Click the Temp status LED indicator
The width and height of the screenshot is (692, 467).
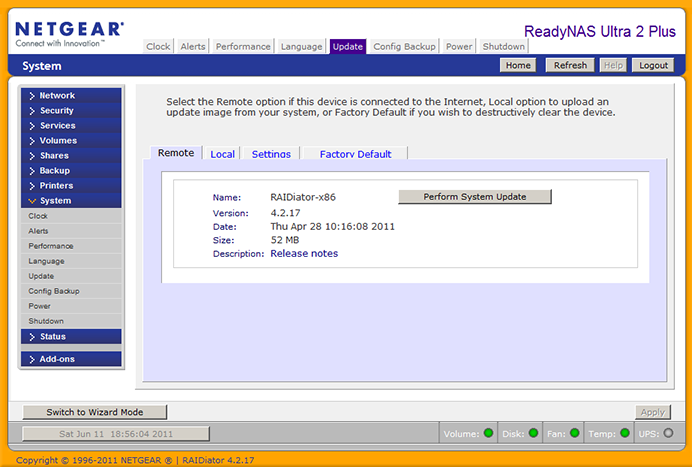click(x=624, y=433)
